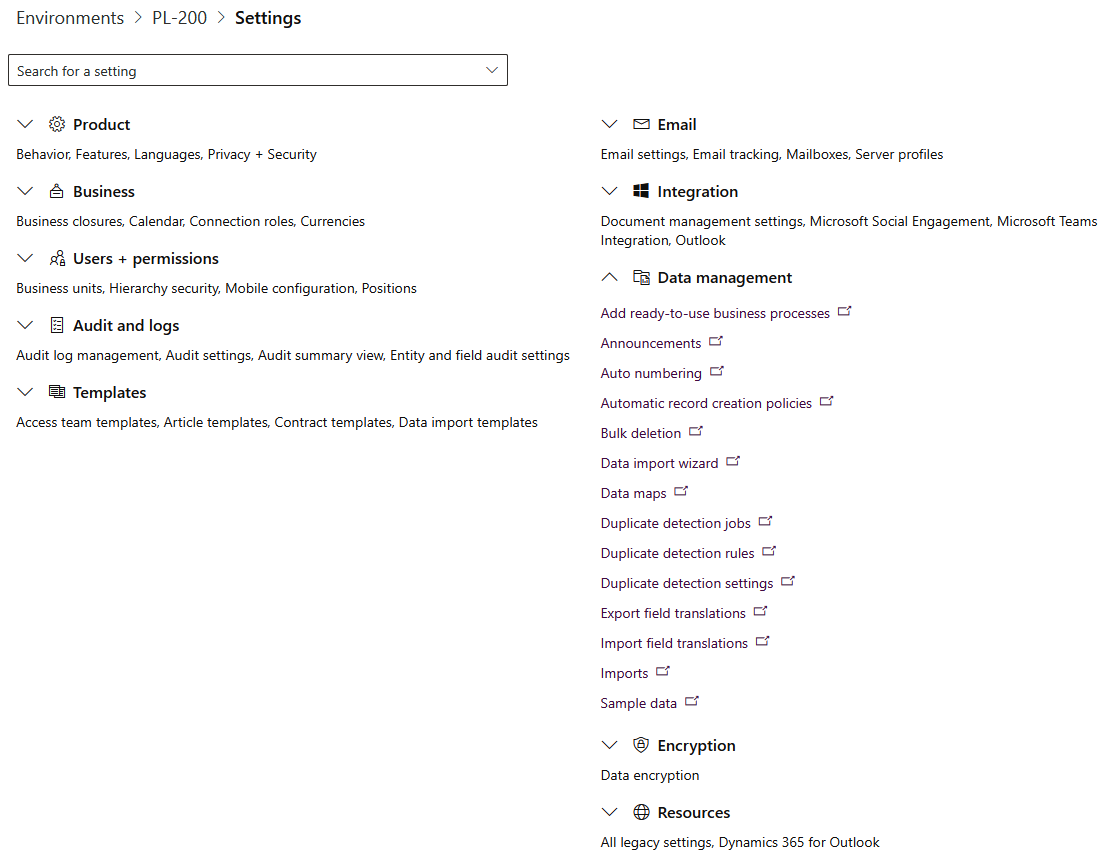Viewport: 1109px width, 859px height.
Task: Click the Email envelope icon
Action: (x=641, y=124)
